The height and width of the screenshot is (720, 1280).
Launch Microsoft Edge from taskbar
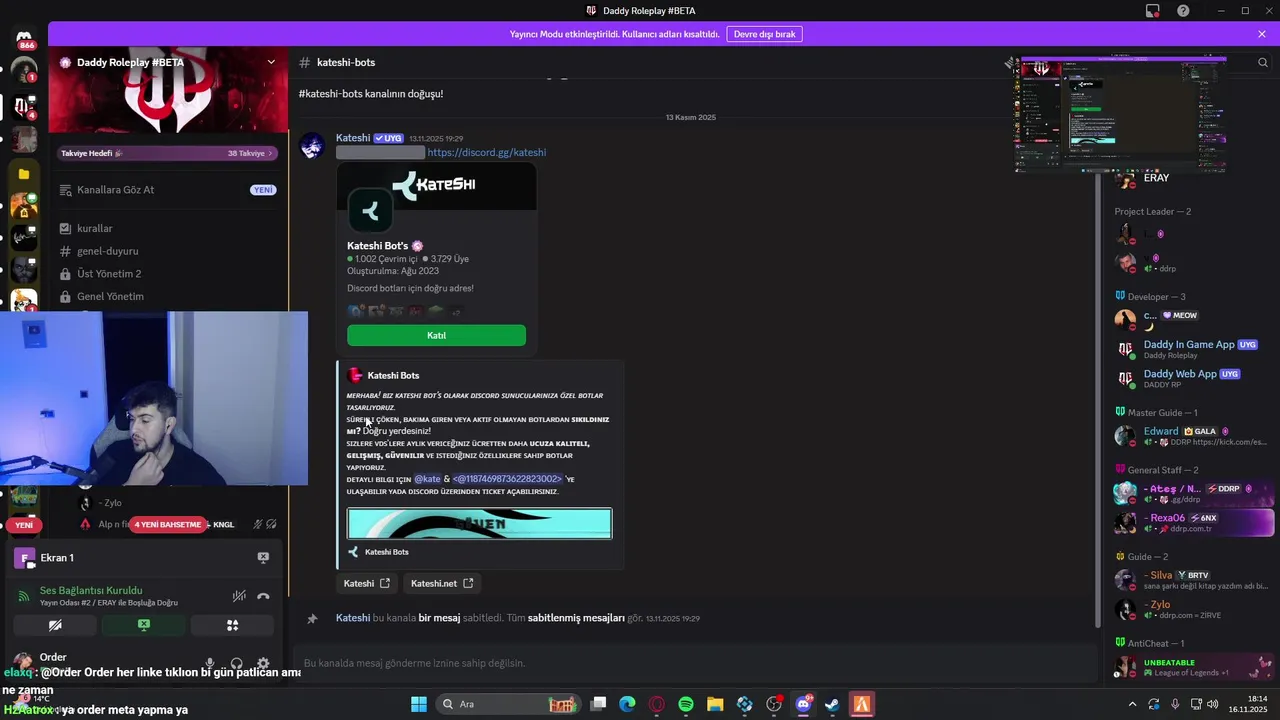tap(627, 704)
